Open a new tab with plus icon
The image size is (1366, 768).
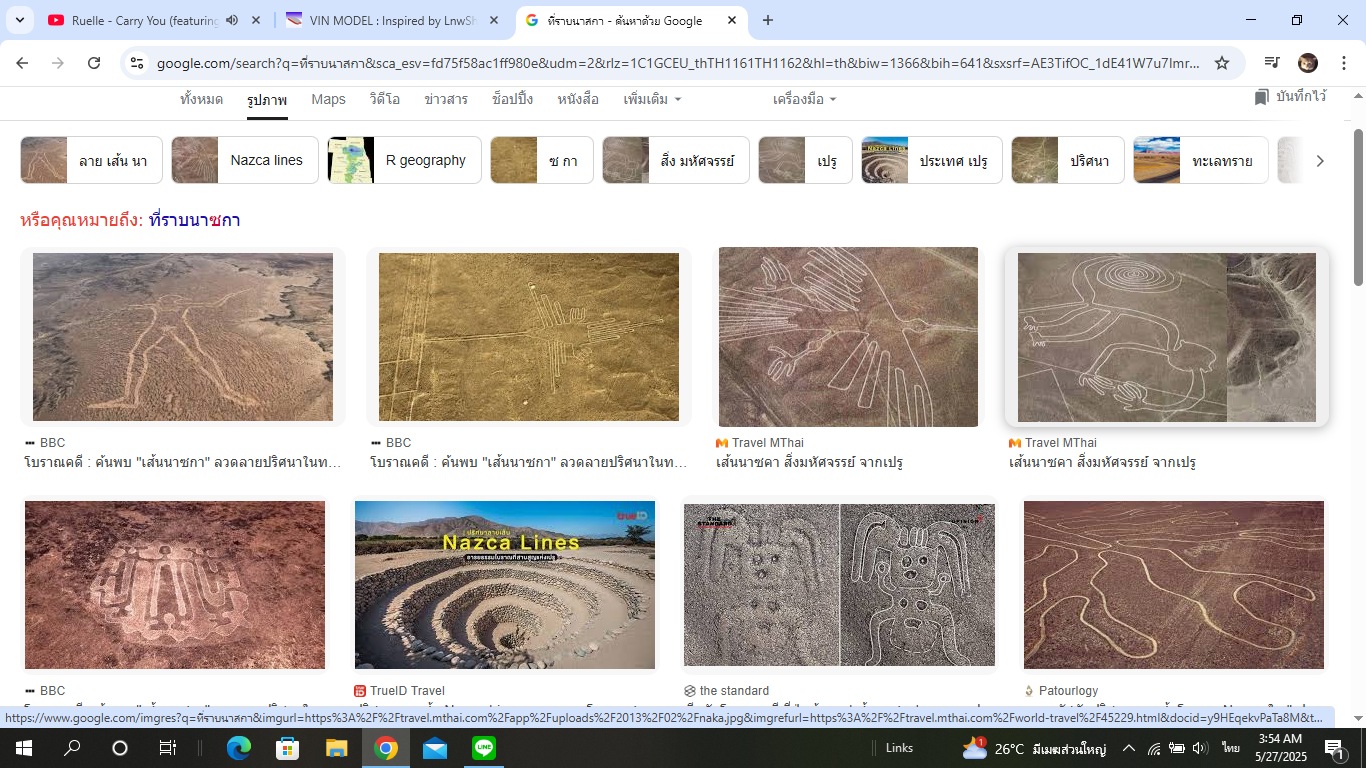(x=768, y=20)
